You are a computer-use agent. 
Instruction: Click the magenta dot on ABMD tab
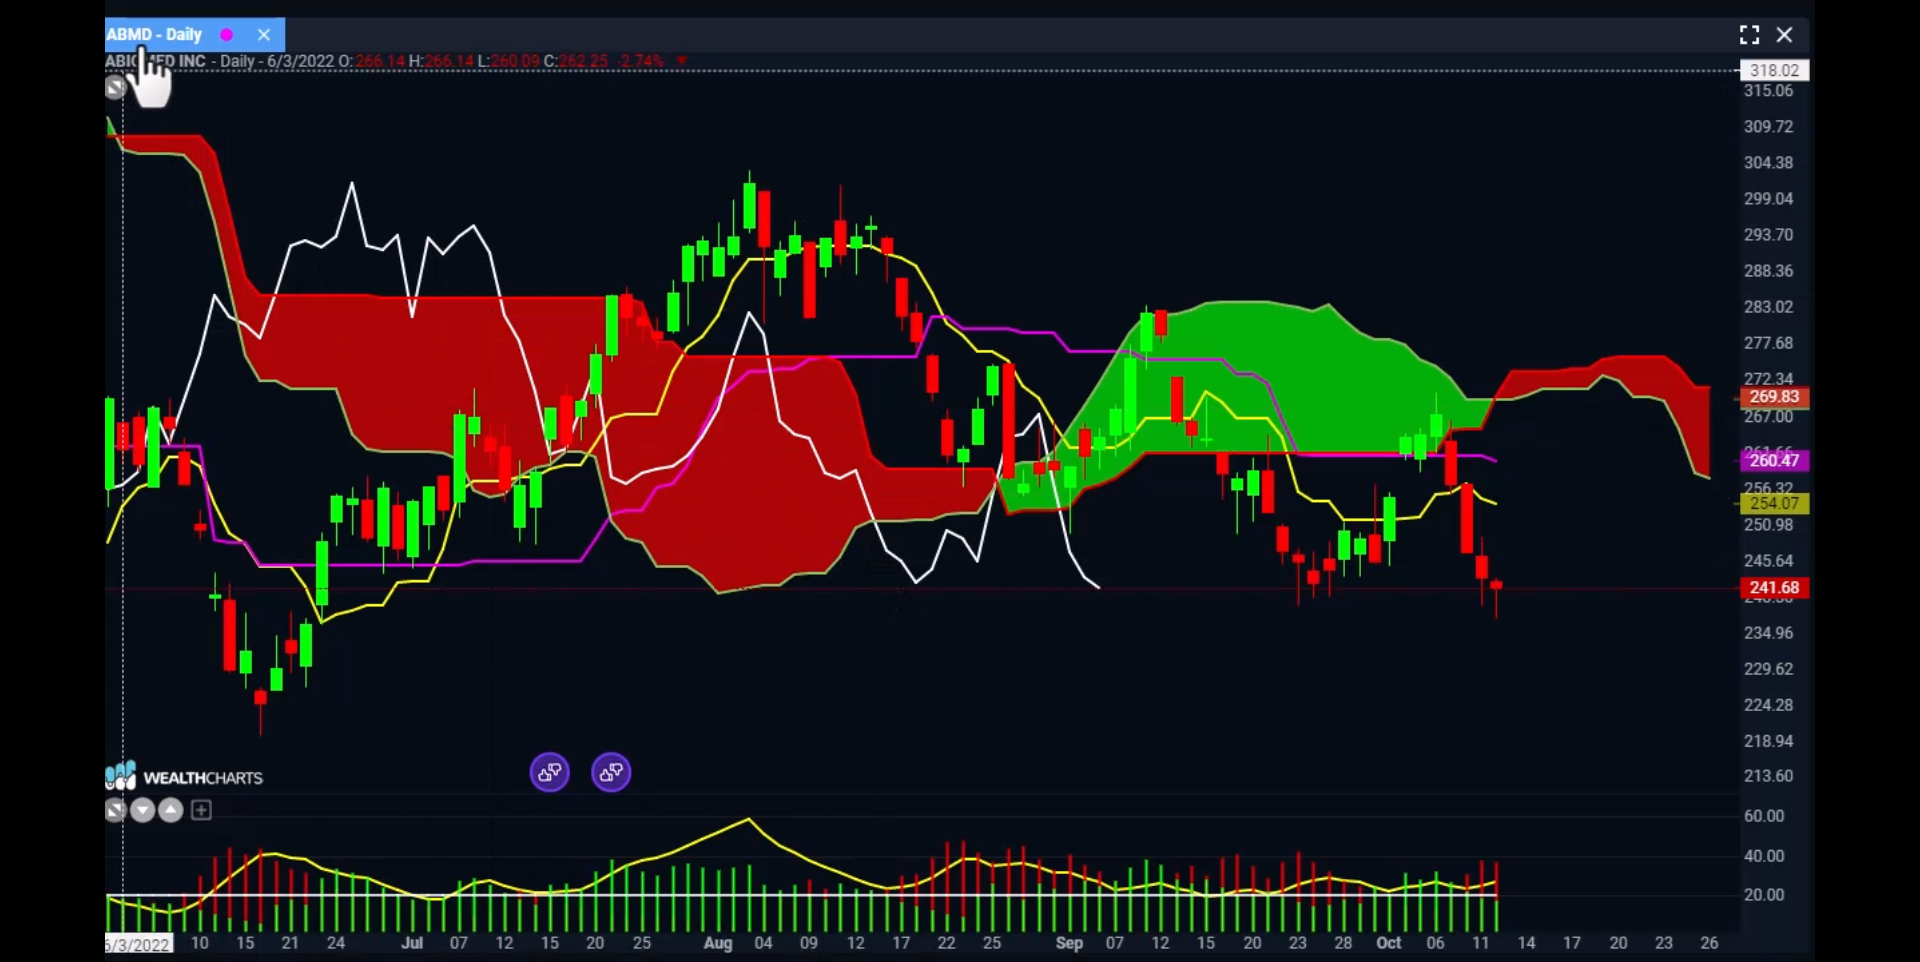tap(227, 35)
